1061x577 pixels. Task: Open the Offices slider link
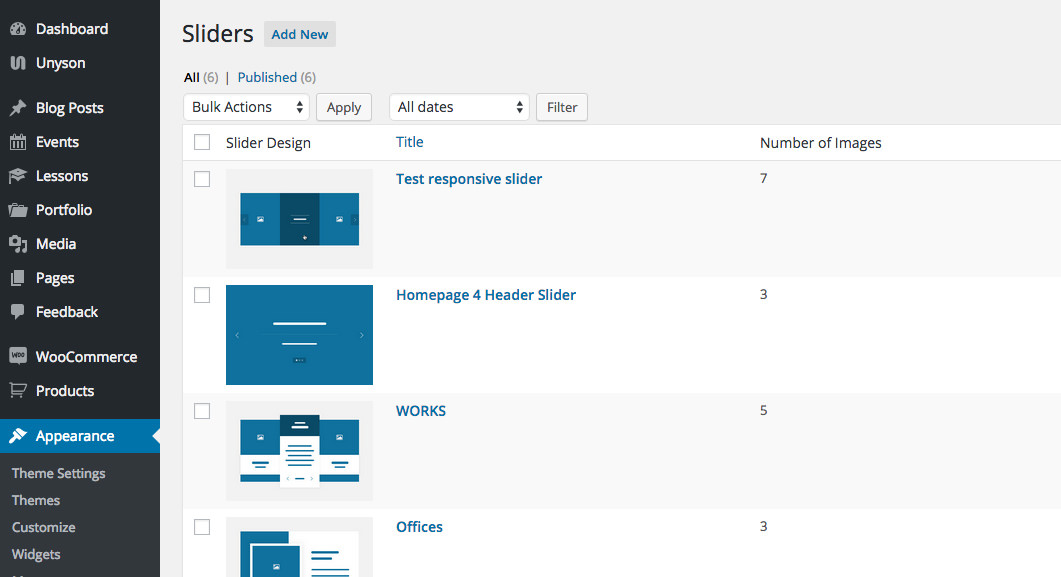pyautogui.click(x=420, y=527)
